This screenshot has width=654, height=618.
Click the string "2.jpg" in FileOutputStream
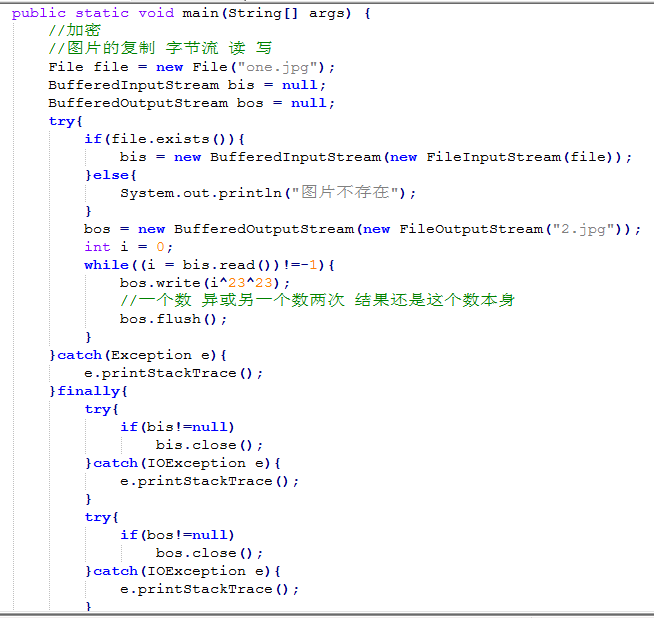584,229
